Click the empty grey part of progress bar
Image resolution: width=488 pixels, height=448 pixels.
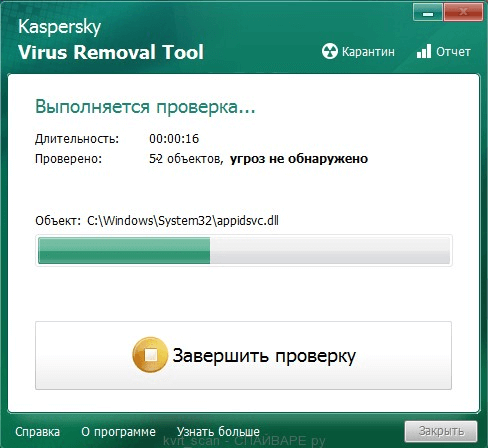tap(330, 251)
